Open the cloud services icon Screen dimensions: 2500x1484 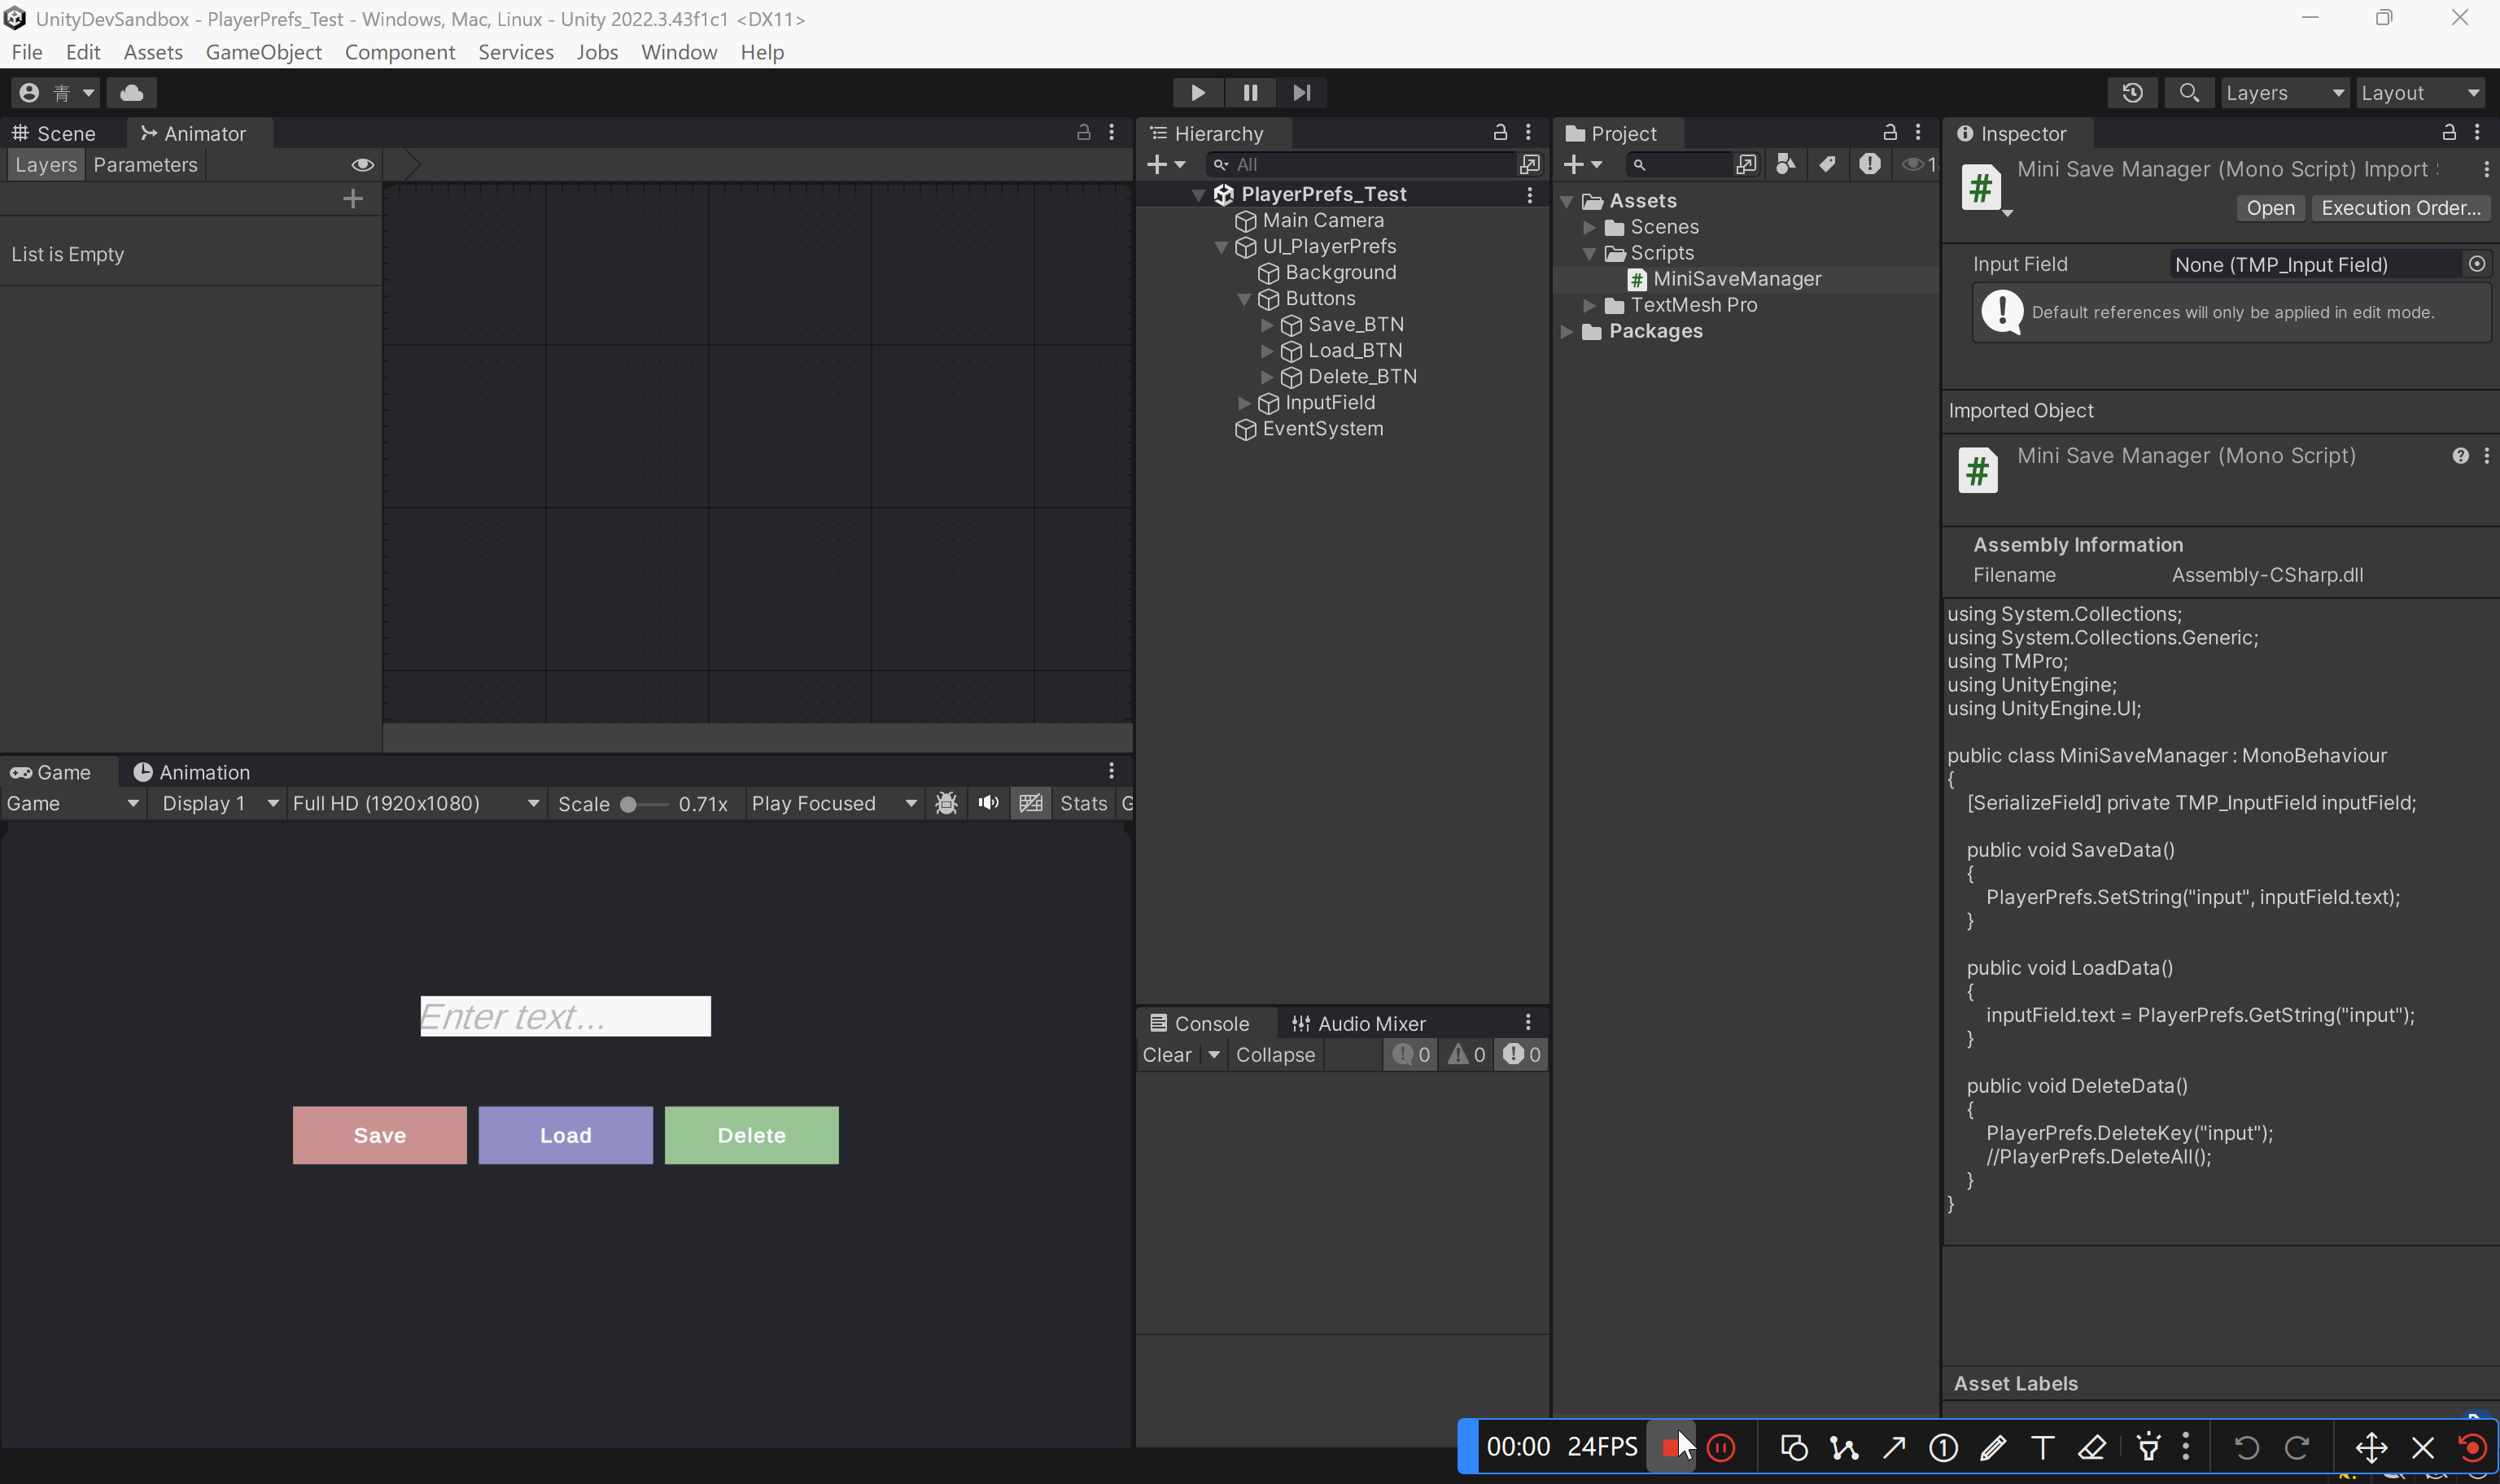pos(132,93)
